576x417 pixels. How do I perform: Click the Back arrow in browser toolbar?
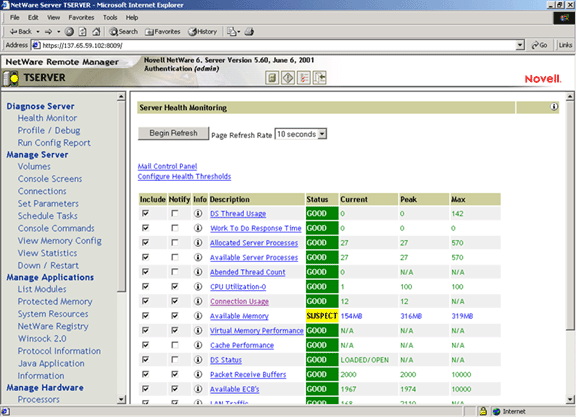[21, 32]
